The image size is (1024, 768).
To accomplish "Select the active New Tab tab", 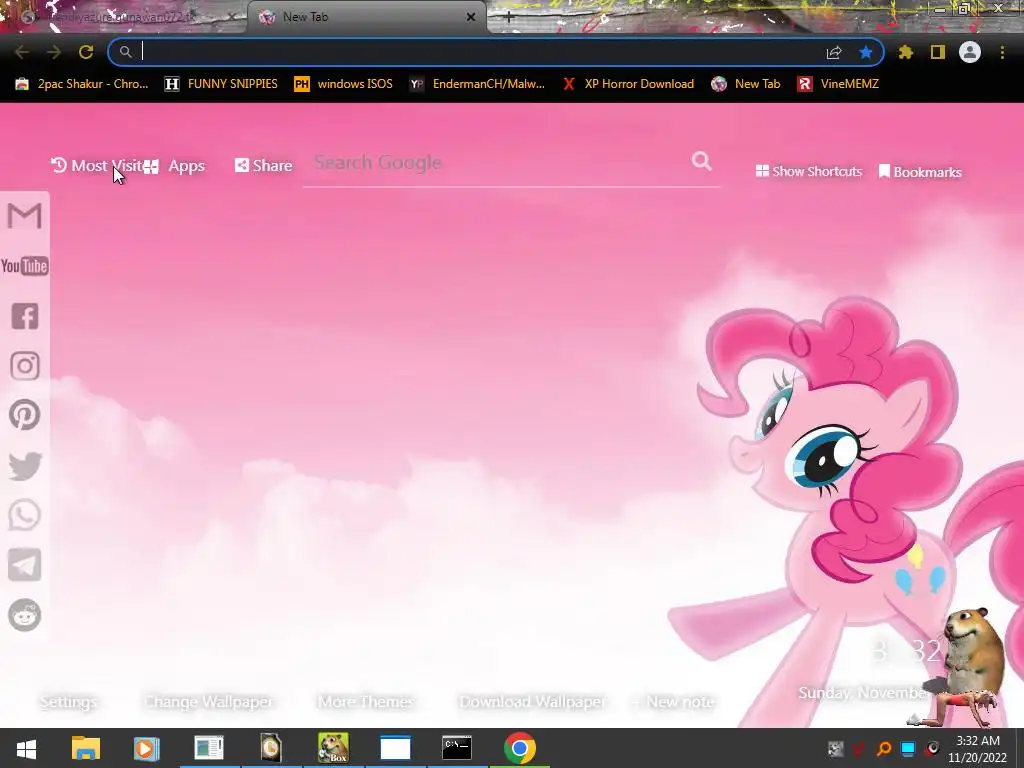I will point(366,17).
